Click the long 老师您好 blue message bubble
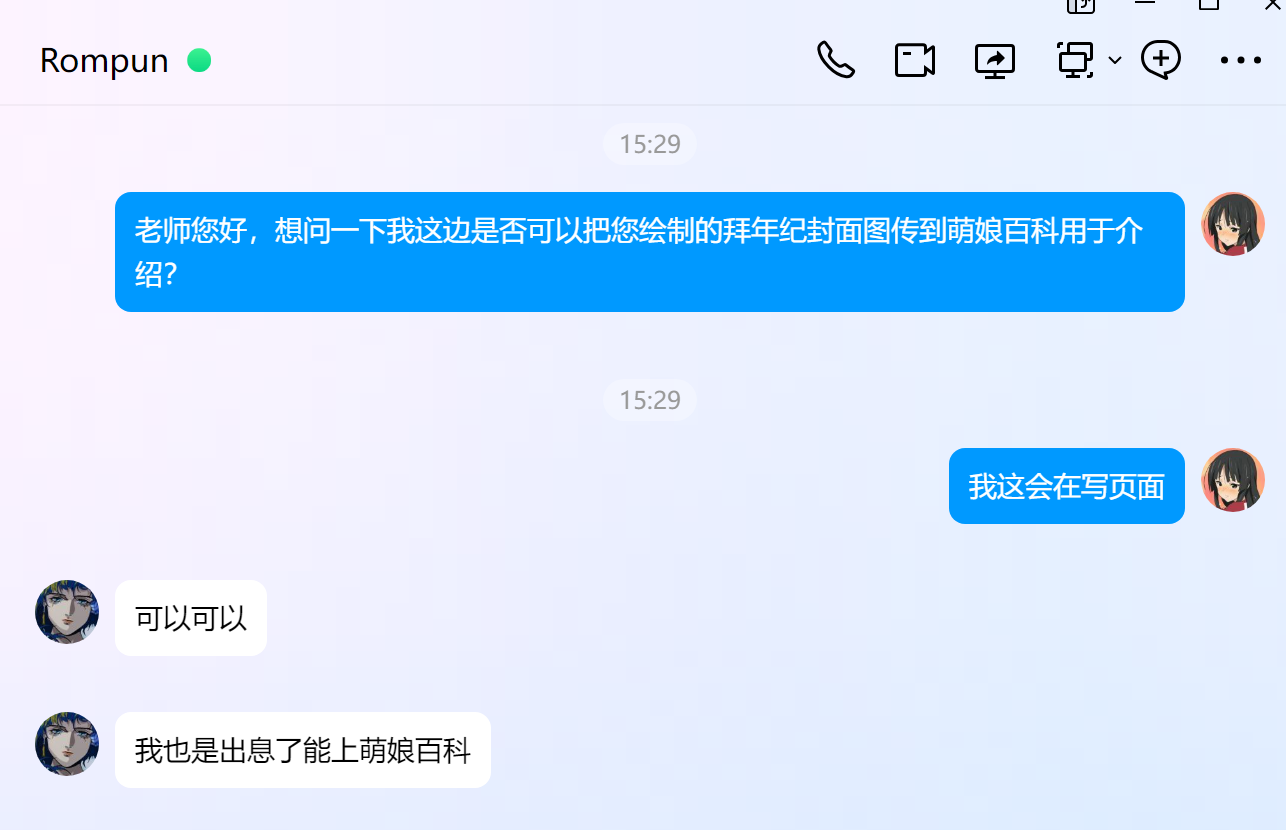 pos(650,252)
